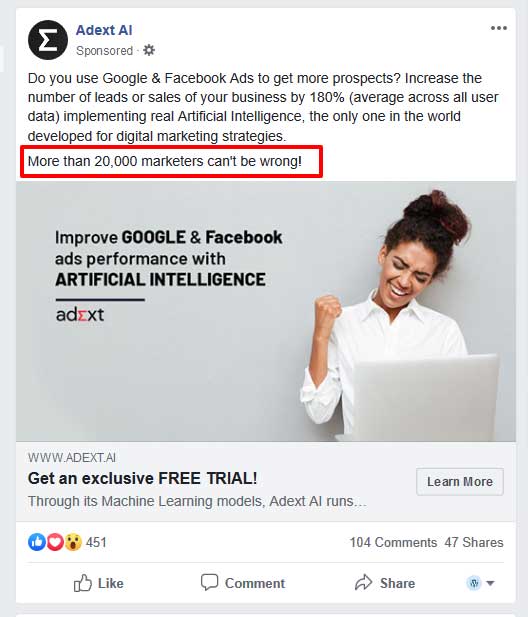Click the Adext AI sigma profile picture
The width and height of the screenshot is (528, 617).
(48, 40)
